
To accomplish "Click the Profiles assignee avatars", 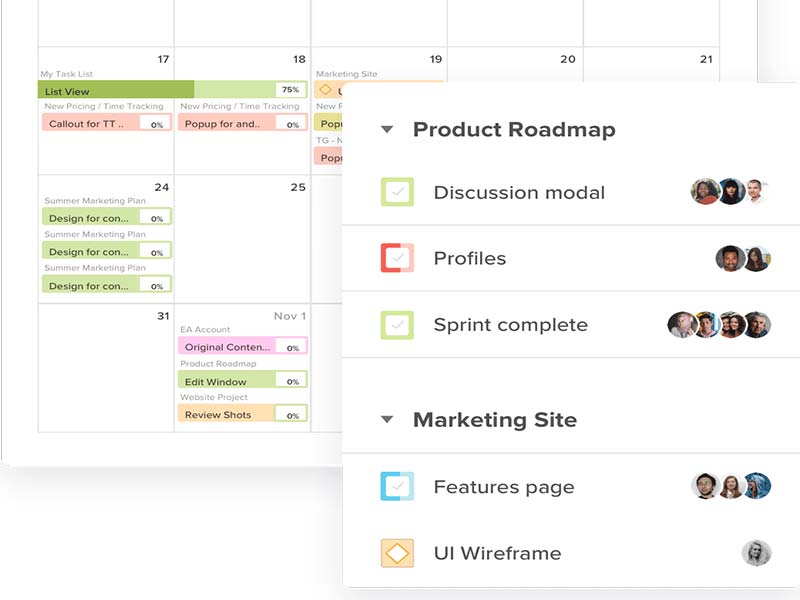I will click(x=743, y=259).
